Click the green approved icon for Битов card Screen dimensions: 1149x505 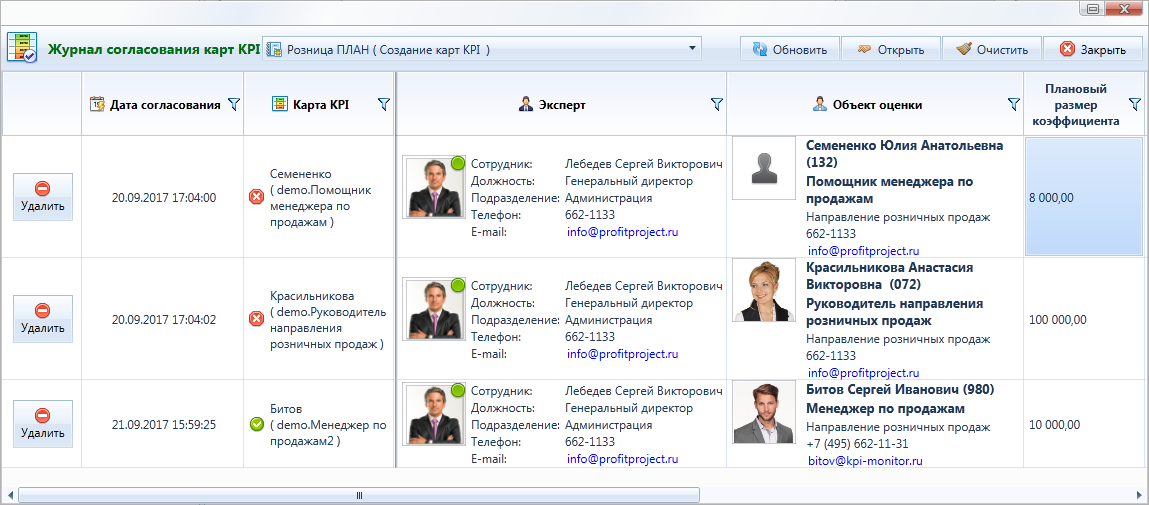point(256,424)
